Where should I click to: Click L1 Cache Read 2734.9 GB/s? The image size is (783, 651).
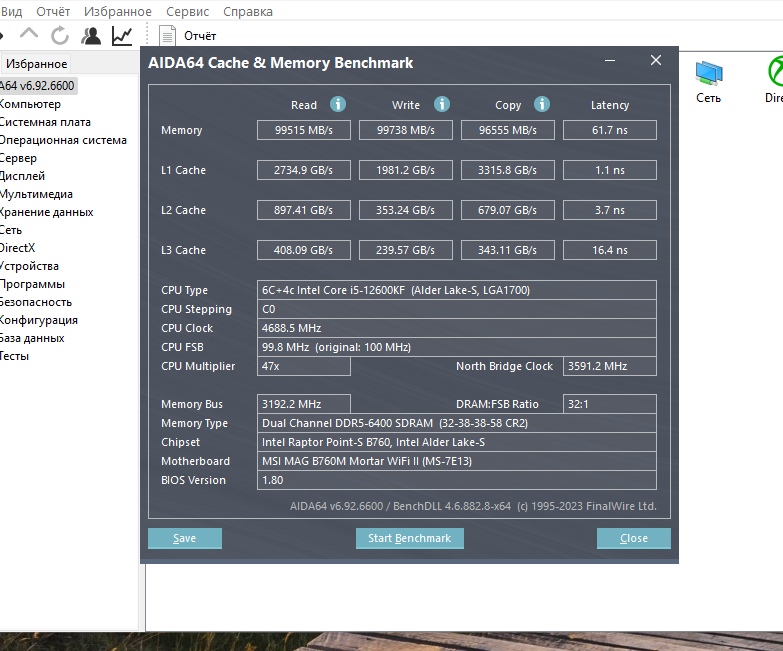(x=304, y=170)
